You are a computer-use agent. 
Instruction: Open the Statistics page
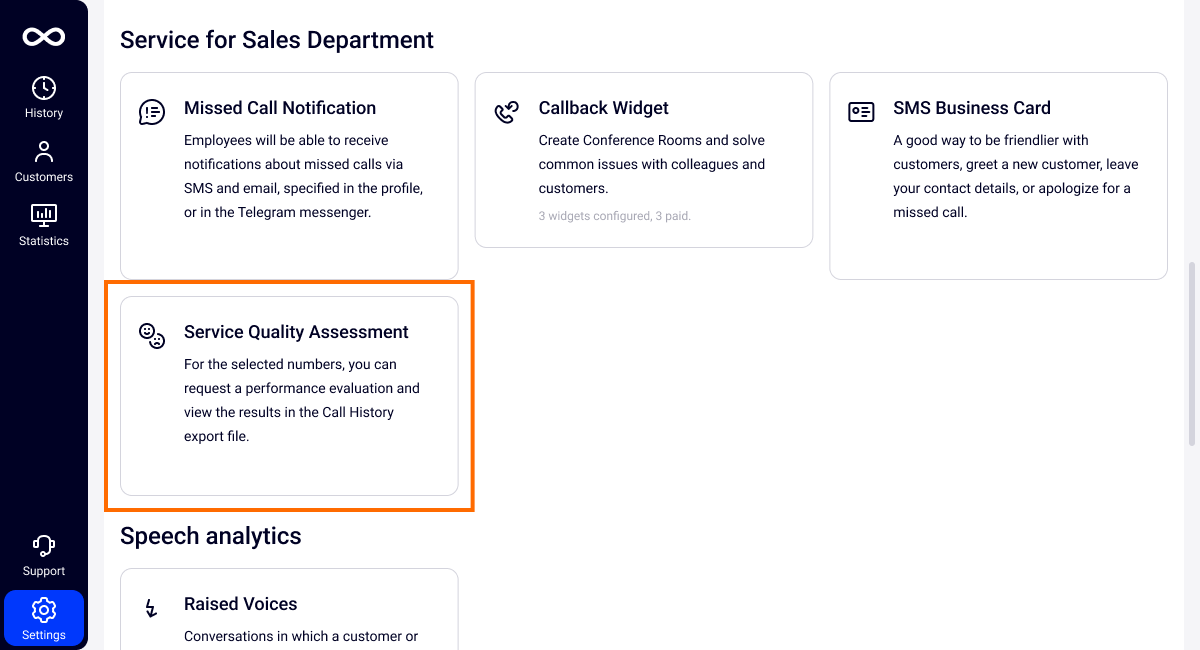(x=44, y=225)
